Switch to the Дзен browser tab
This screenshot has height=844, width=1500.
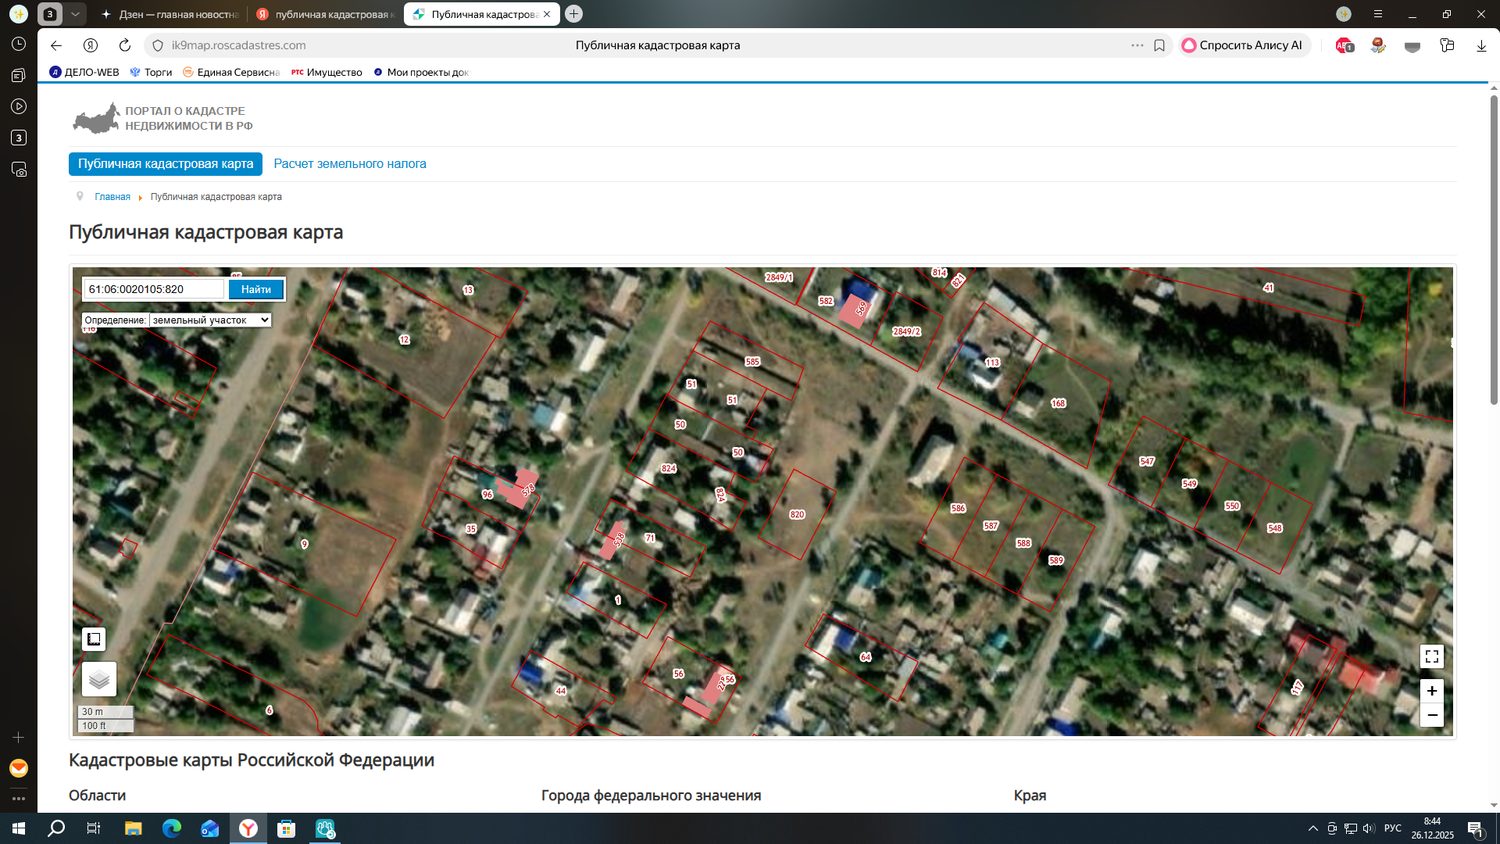tap(170, 14)
